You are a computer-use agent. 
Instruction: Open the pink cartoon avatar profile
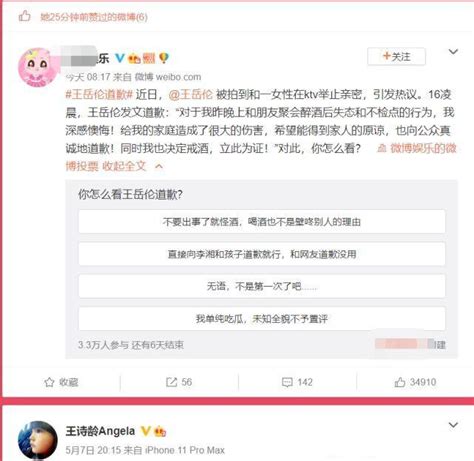coord(37,67)
